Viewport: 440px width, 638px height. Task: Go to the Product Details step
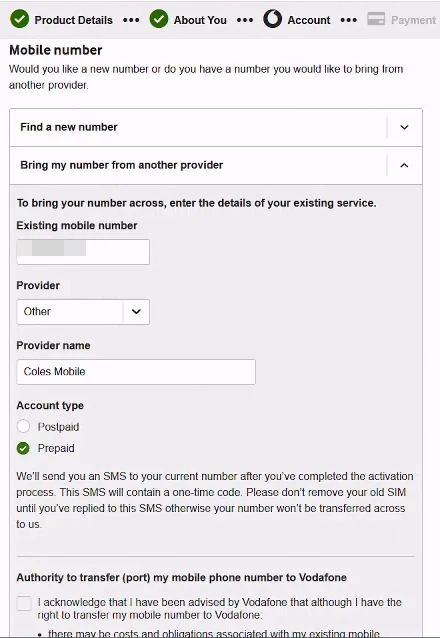click(x=73, y=20)
